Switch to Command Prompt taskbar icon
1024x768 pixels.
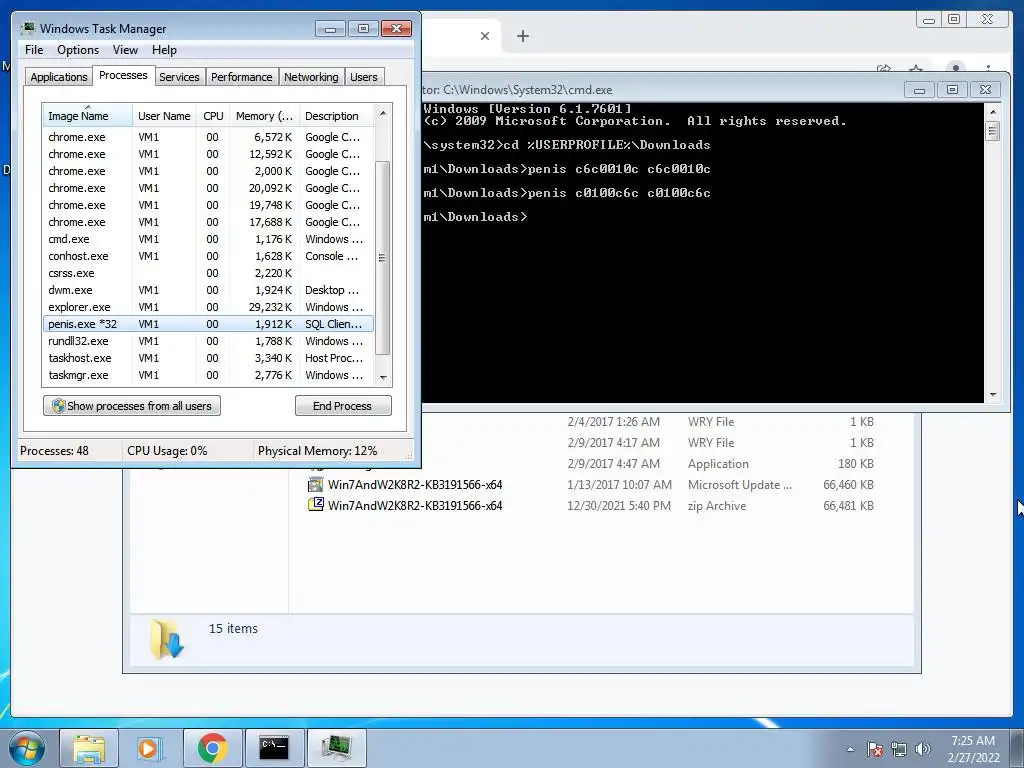[x=274, y=748]
